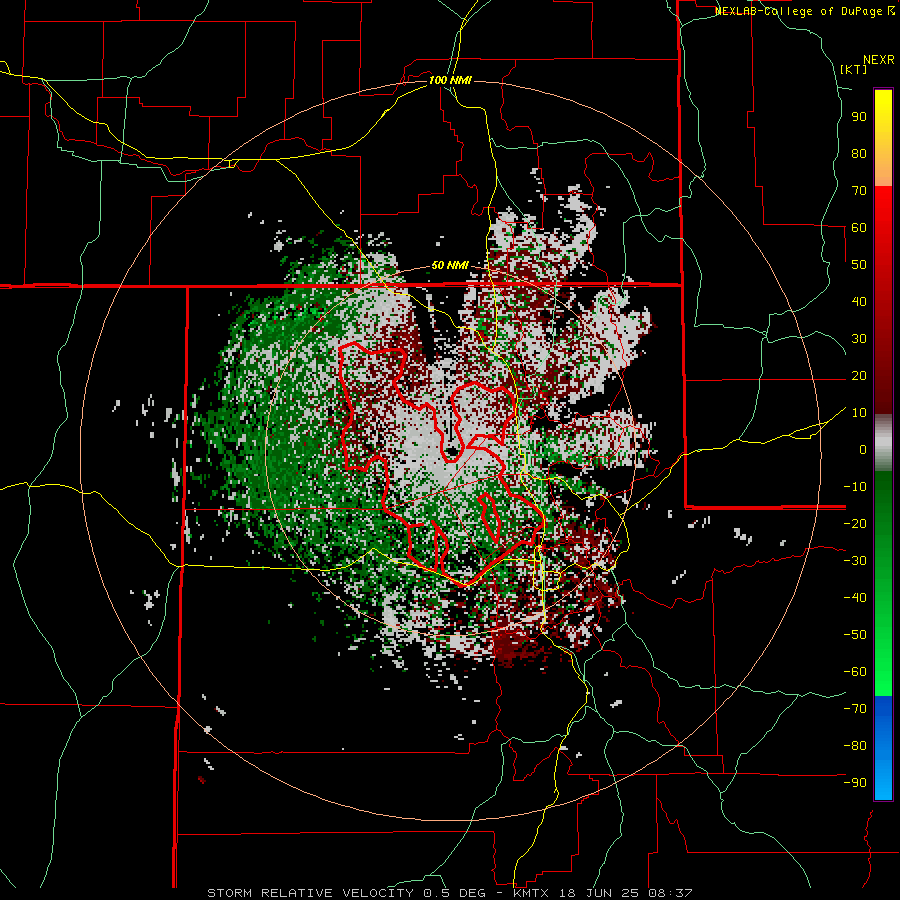Click the STORM RELATIVE VELOCITY product caption

(449, 893)
